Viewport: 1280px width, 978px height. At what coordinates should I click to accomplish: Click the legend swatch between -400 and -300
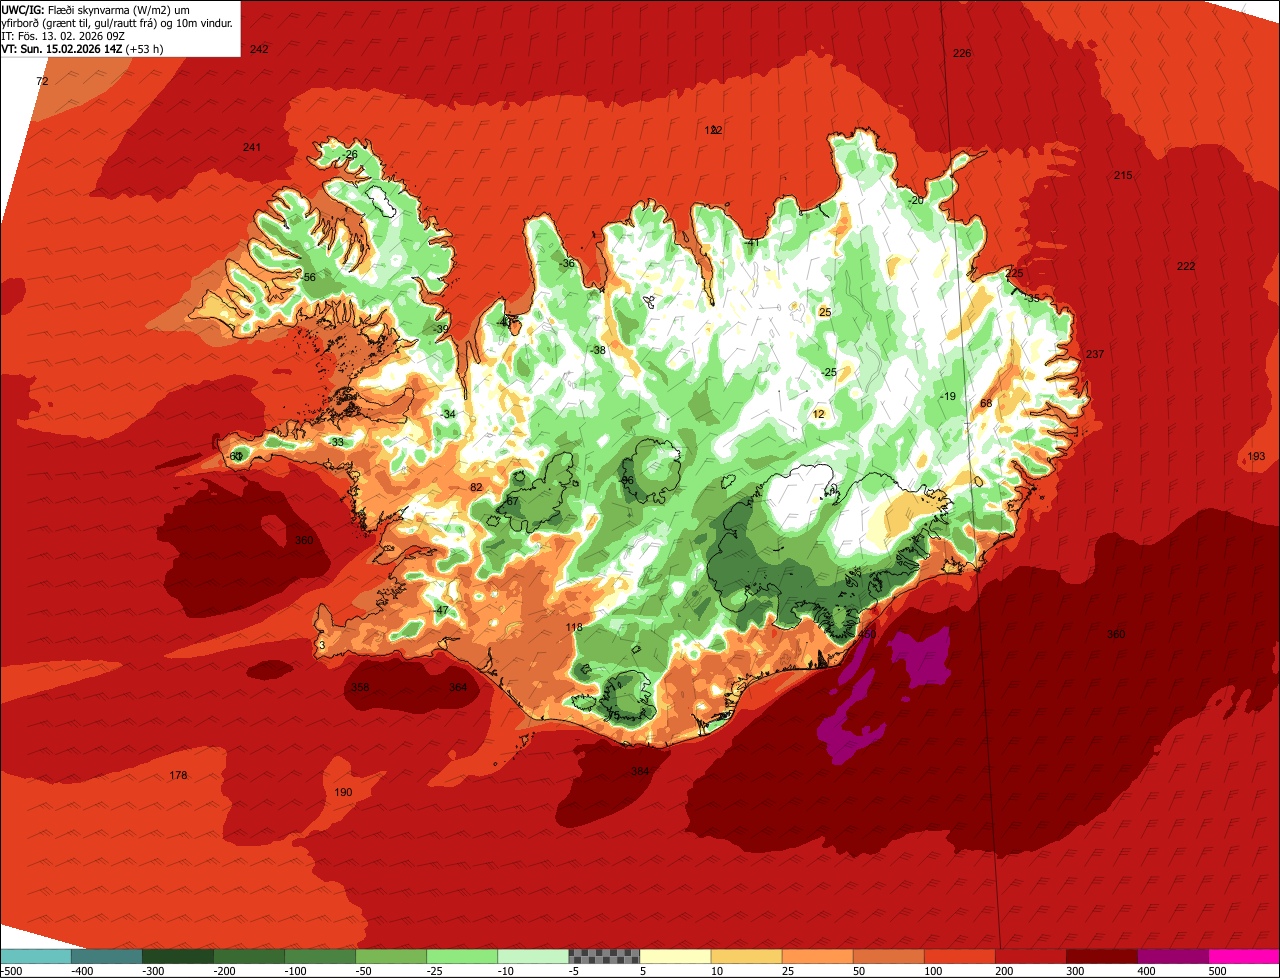point(107,955)
